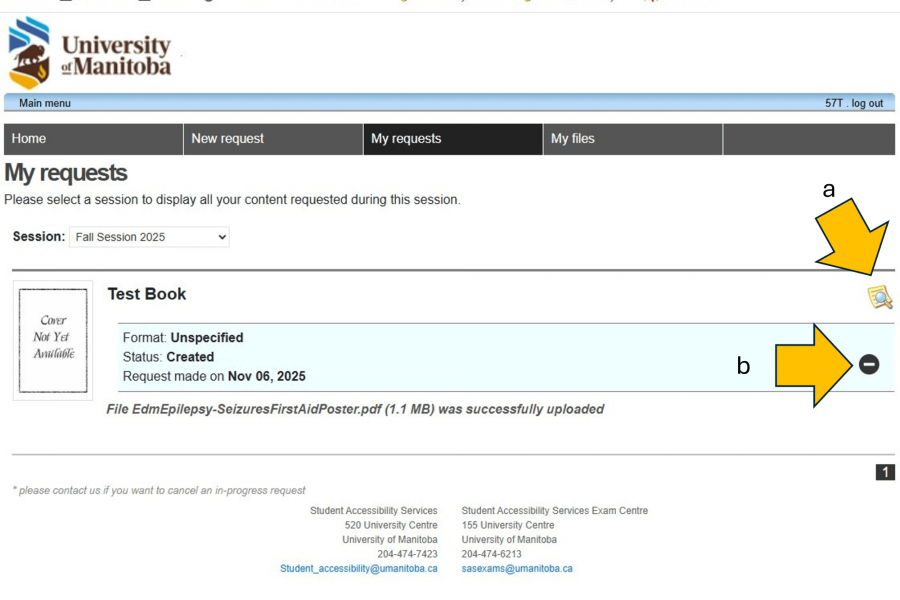Click the magnifier view-details icon for Test Book

(879, 296)
